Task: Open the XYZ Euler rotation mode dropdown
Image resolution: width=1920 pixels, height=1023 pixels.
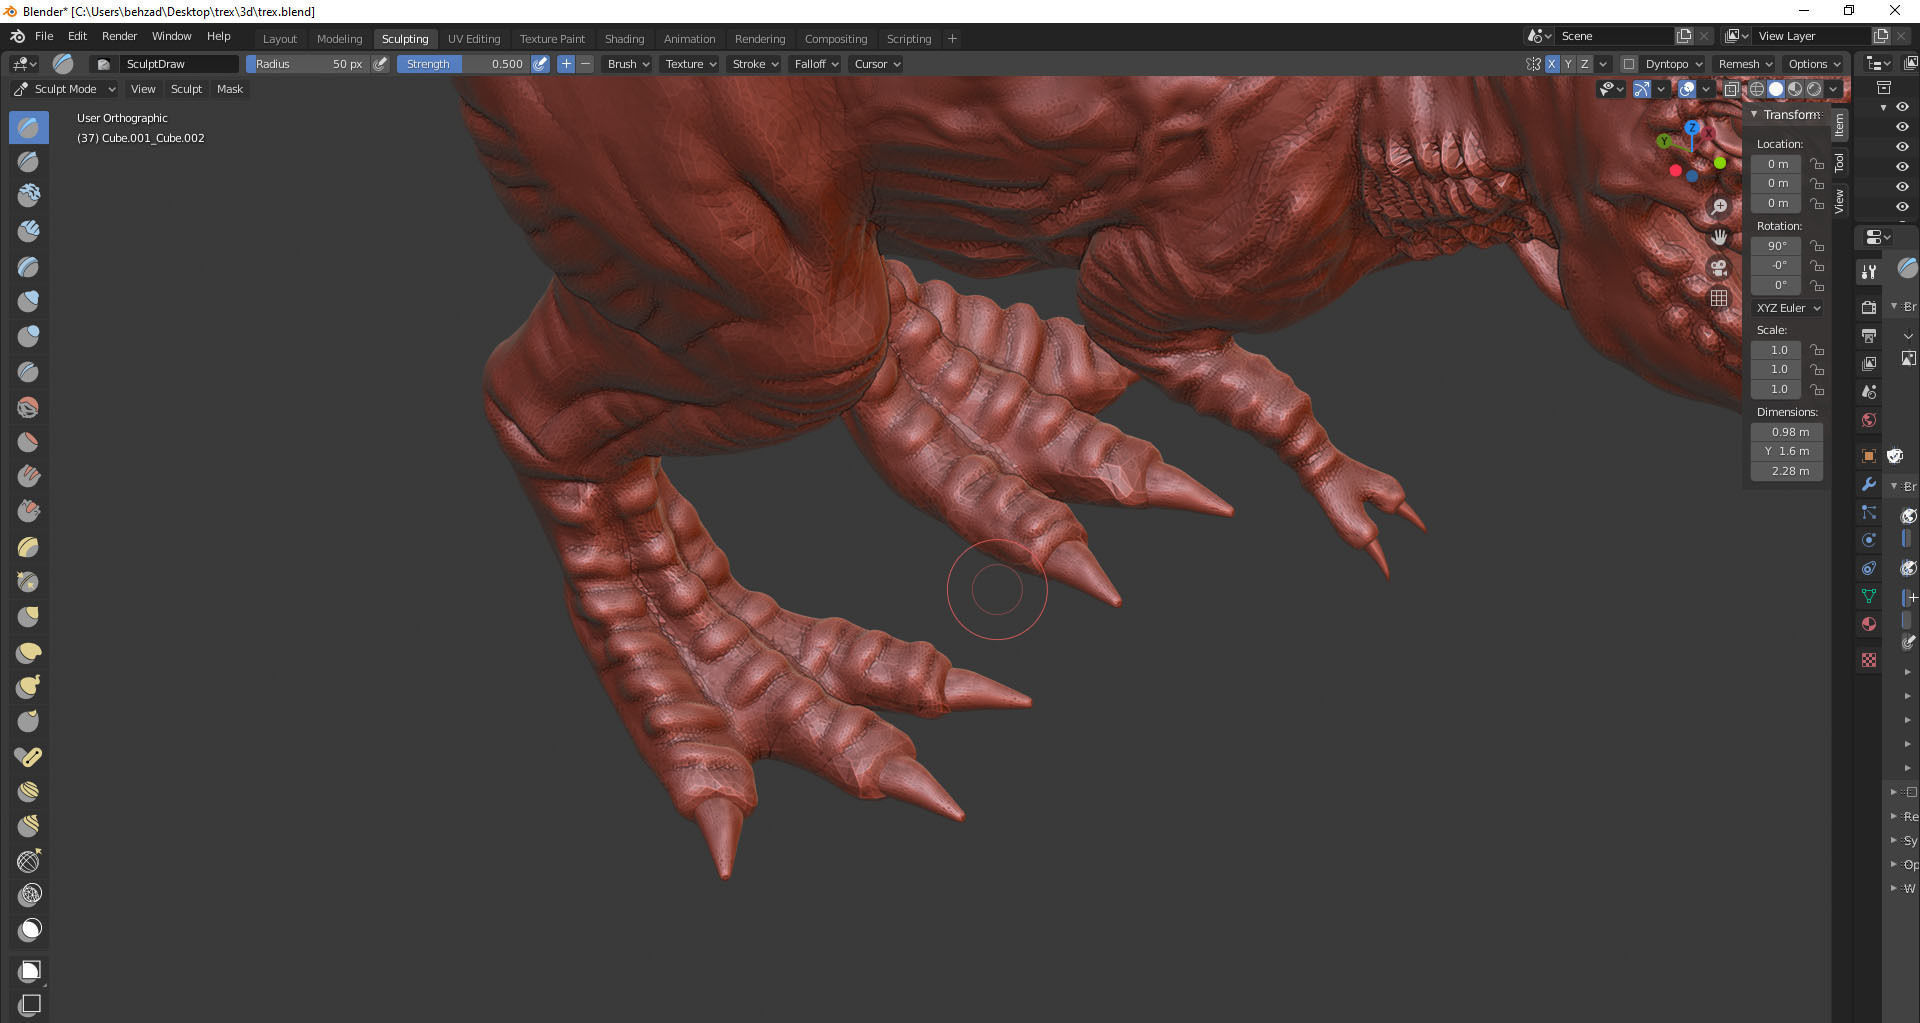Action: (1788, 308)
